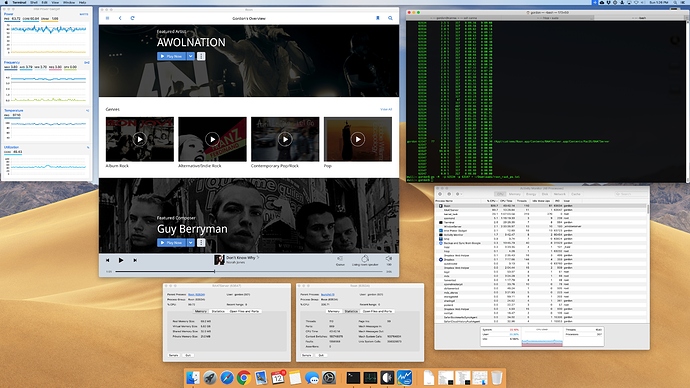Launch Google Chrome from the Dock
This screenshot has width=690, height=388.
[x=244, y=377]
